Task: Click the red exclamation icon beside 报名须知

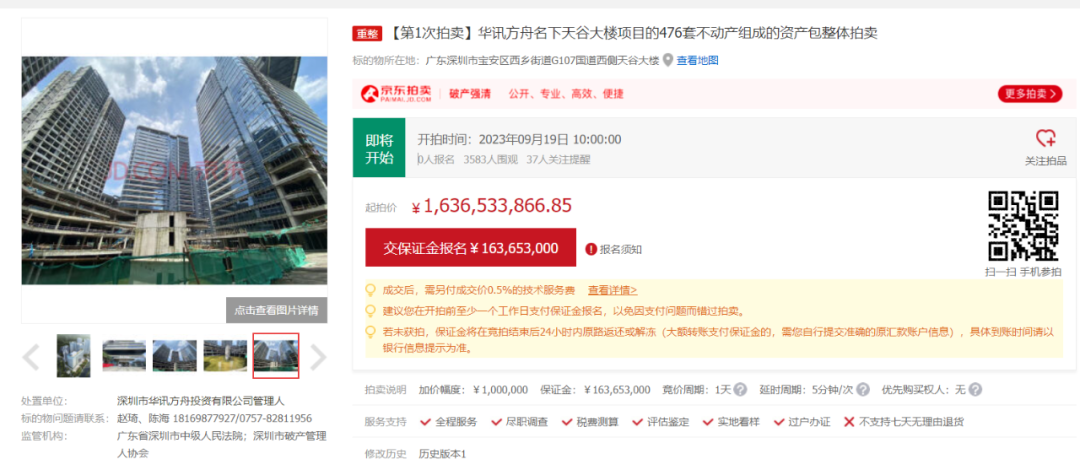Action: pos(590,249)
